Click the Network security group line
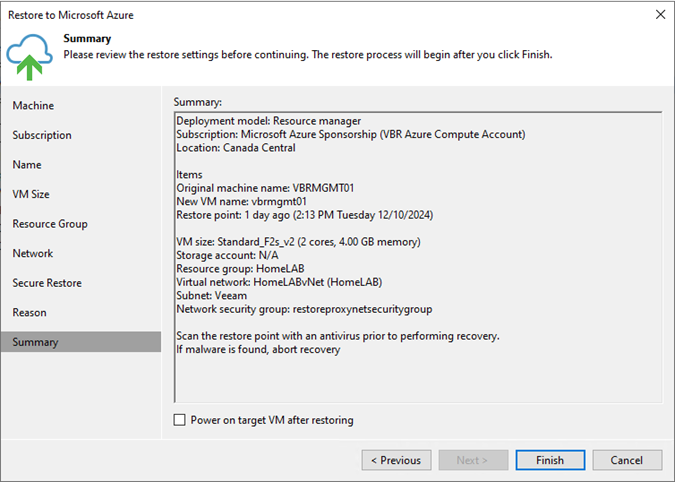Viewport: 675px width, 482px height. coord(304,309)
